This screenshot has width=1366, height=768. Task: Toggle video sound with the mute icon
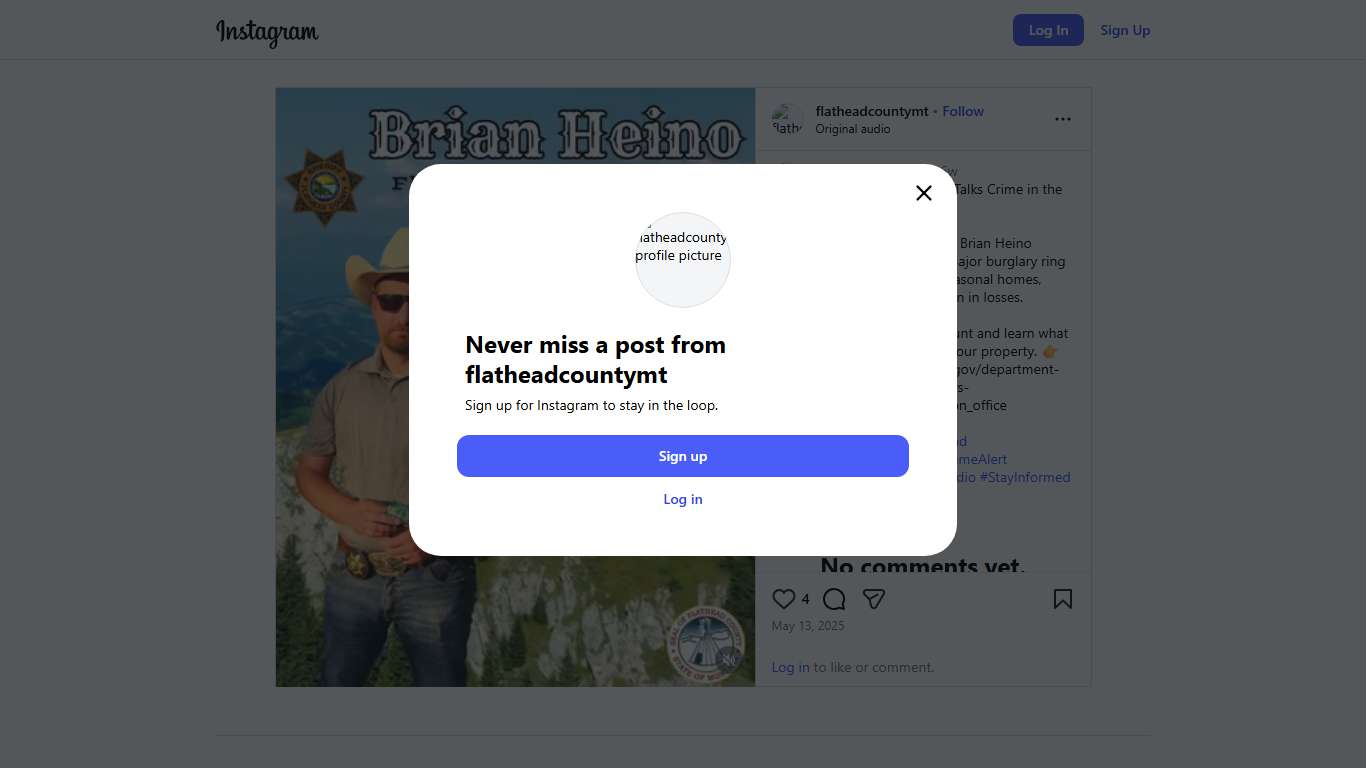tap(730, 657)
